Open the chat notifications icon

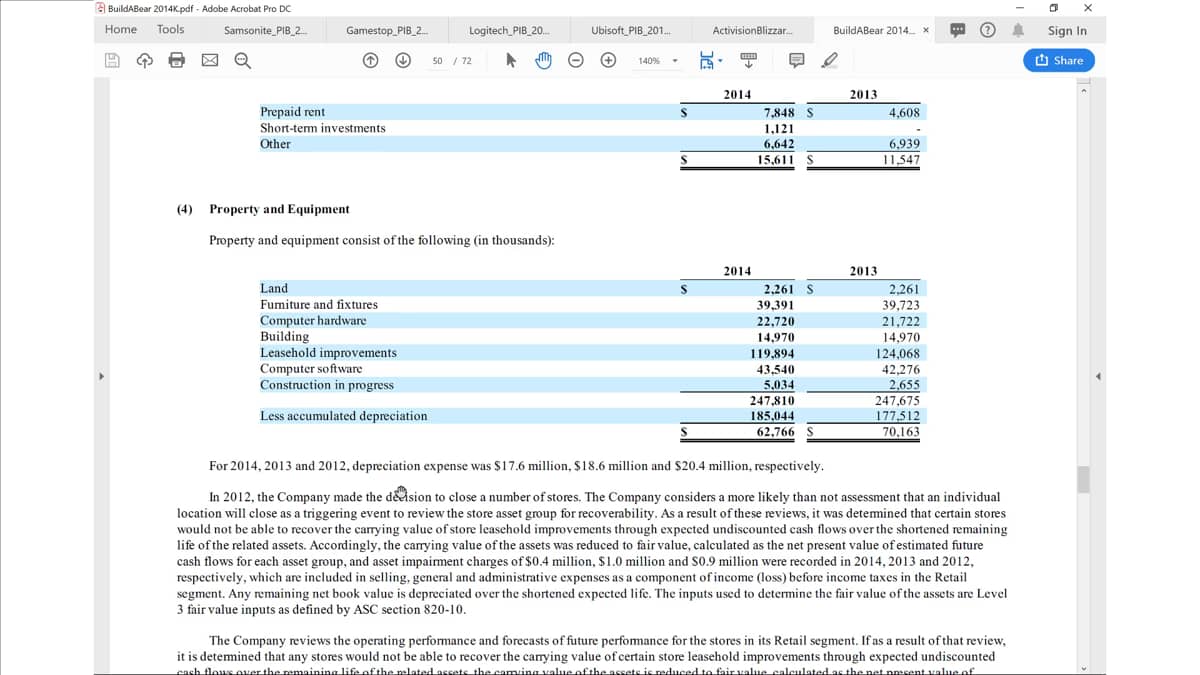pyautogui.click(x=957, y=30)
